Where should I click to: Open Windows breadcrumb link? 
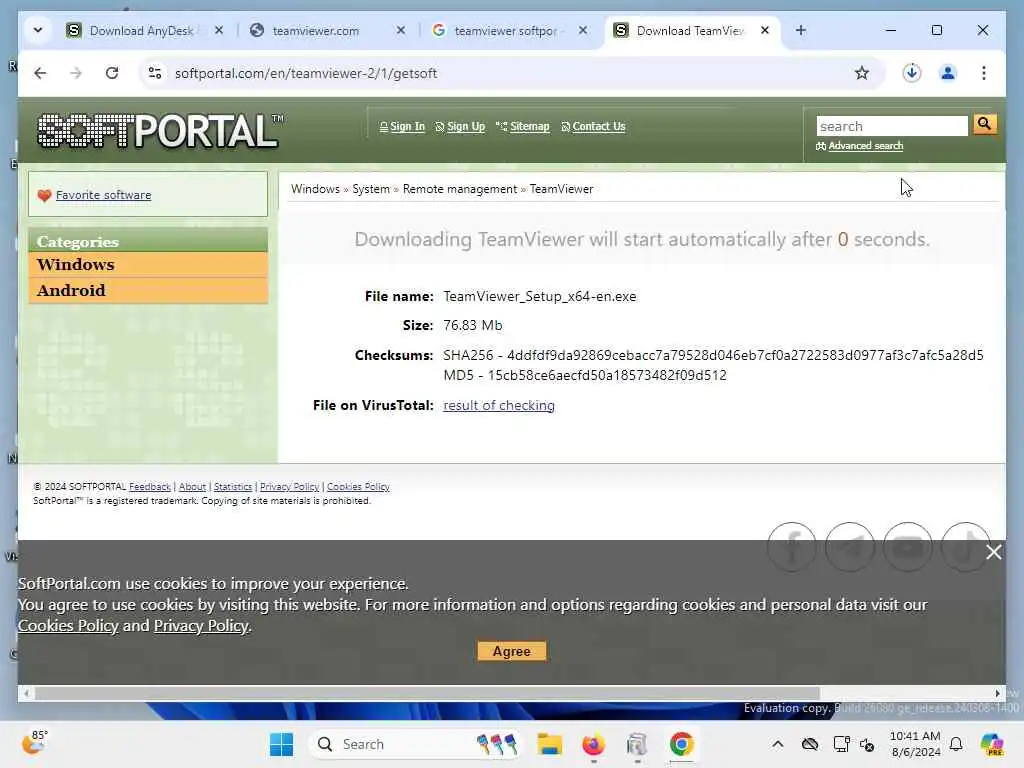click(315, 189)
